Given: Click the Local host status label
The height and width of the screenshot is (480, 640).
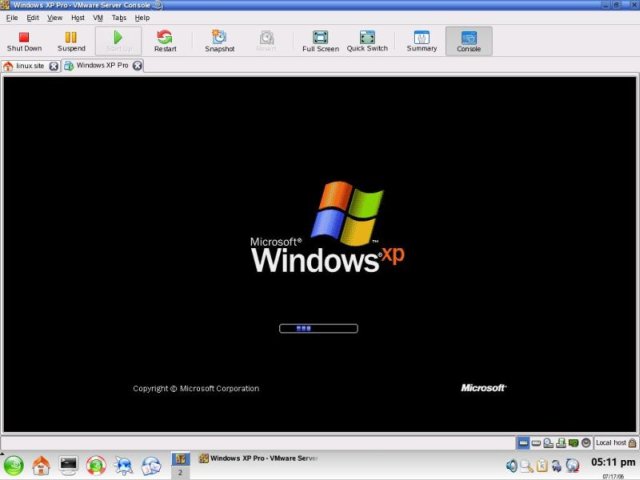Looking at the screenshot, I should [x=611, y=443].
